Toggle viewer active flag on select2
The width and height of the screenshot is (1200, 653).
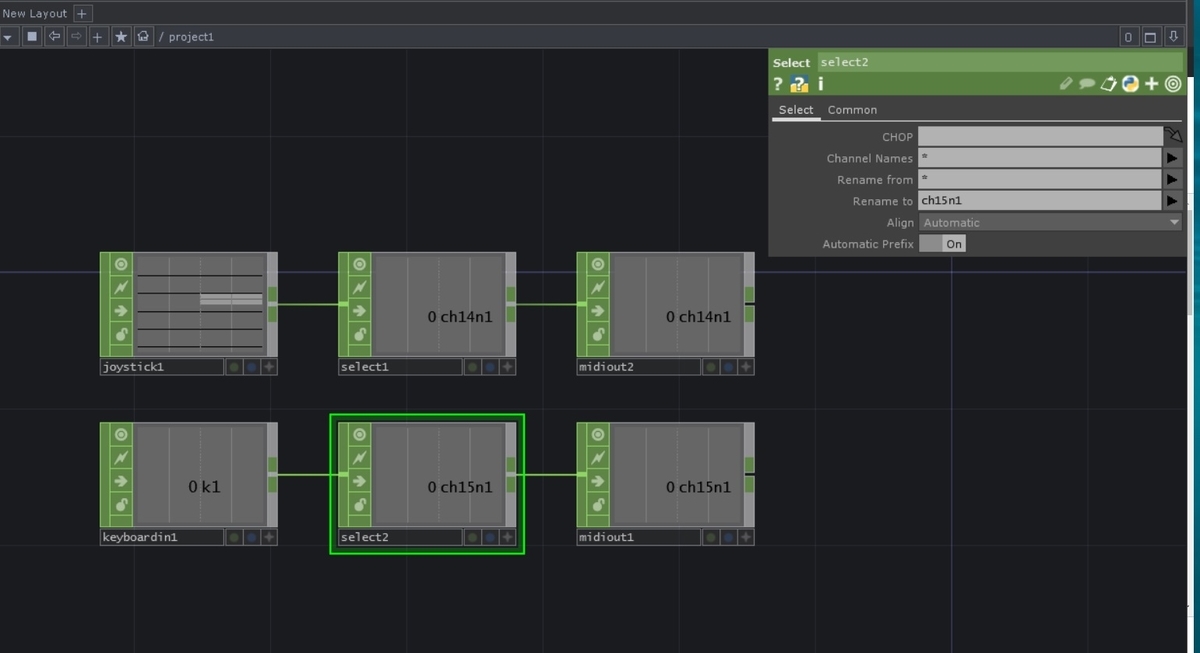tap(359, 434)
